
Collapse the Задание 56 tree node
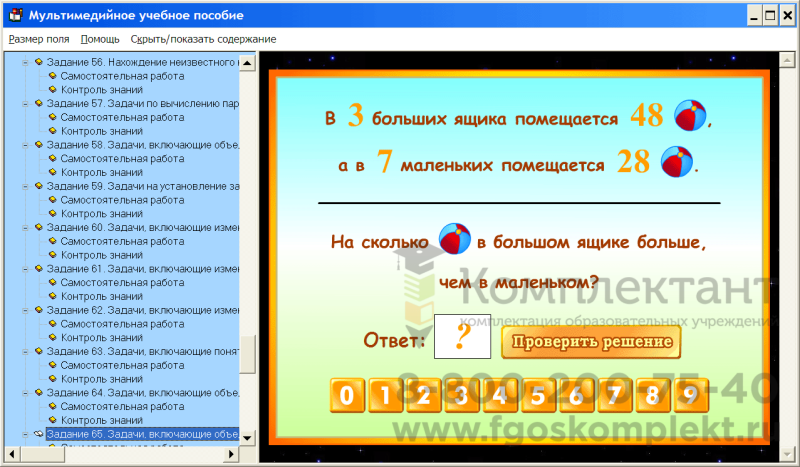[x=25, y=62]
